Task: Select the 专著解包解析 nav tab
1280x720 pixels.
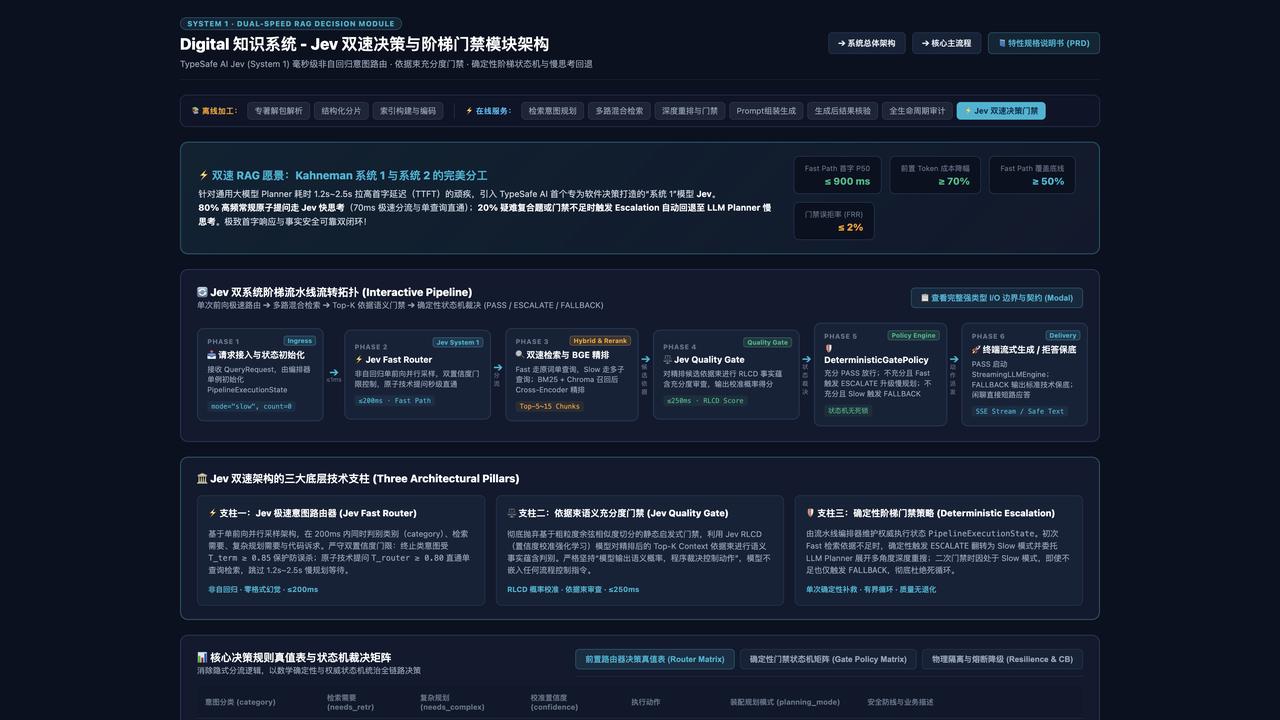Action: coord(278,111)
